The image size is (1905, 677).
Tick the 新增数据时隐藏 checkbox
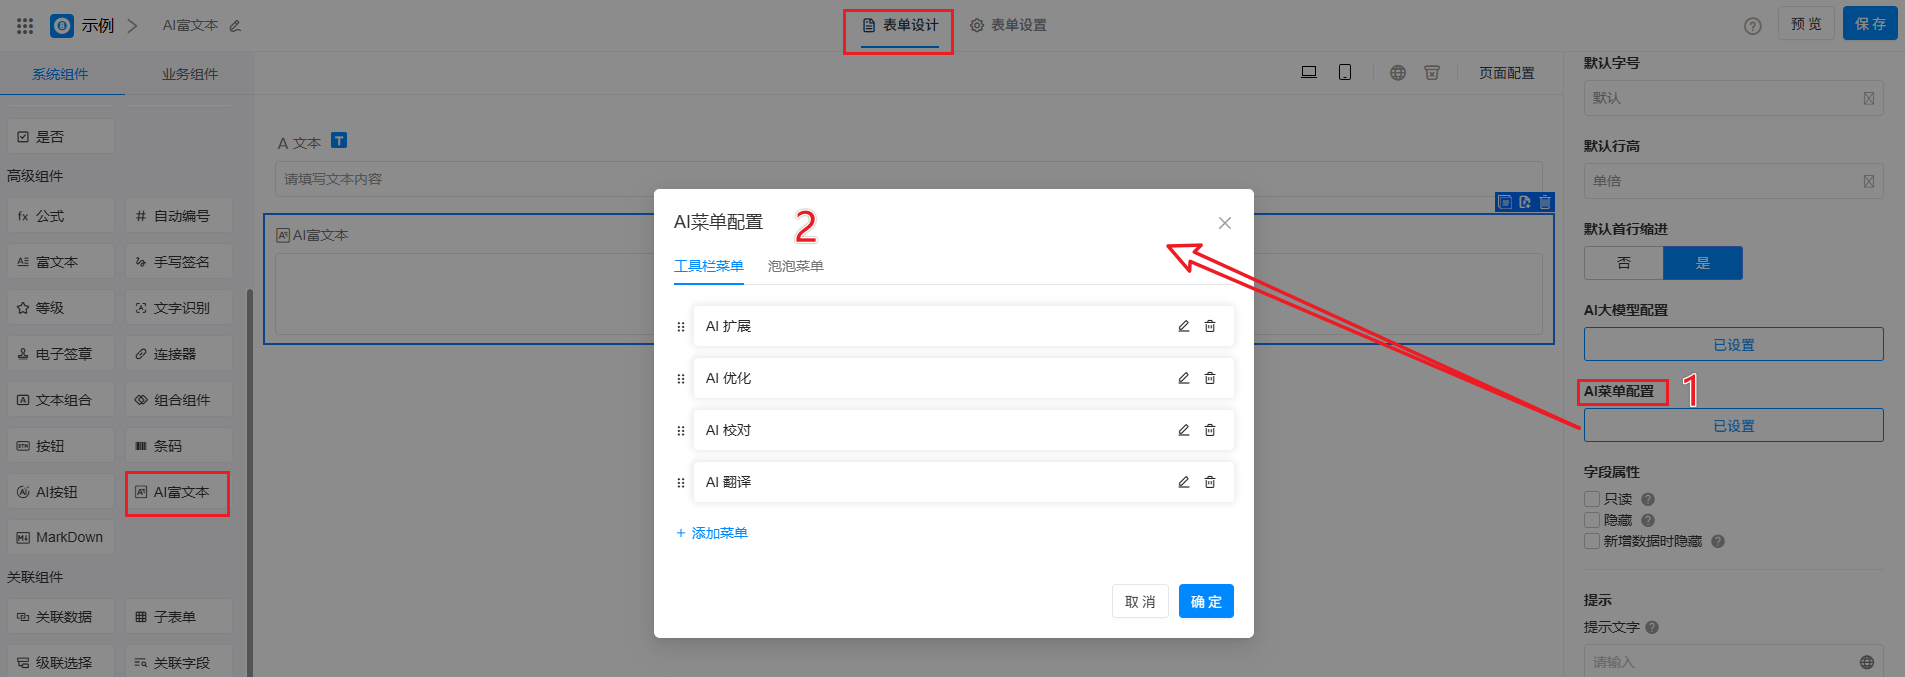tap(1592, 541)
